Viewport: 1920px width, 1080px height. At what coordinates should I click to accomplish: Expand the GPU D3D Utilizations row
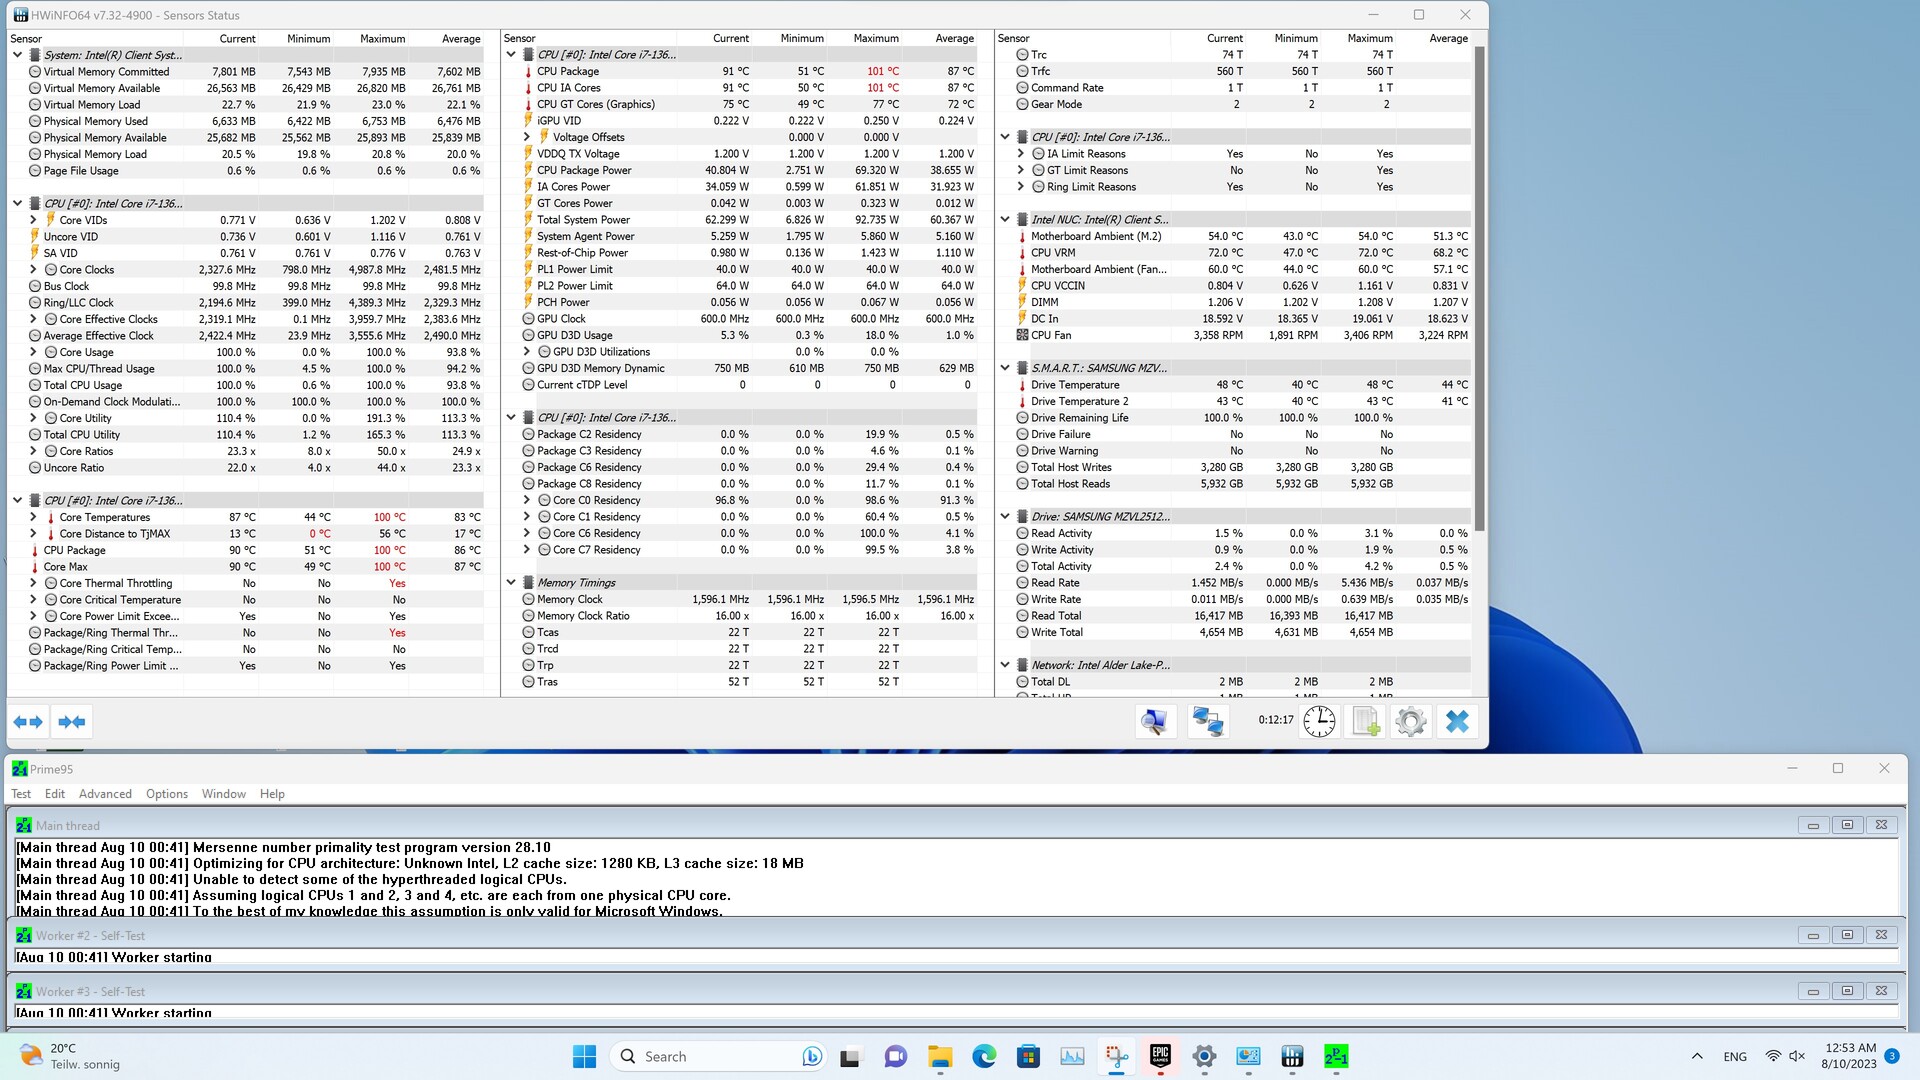click(x=527, y=352)
